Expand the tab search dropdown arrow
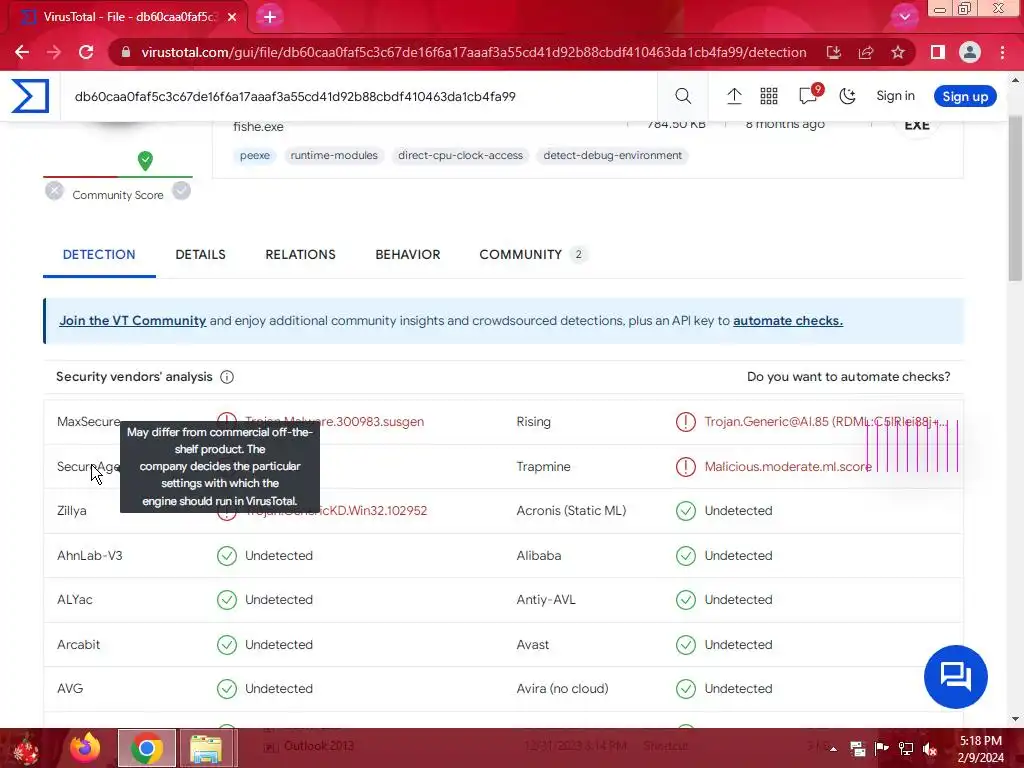 coord(904,17)
